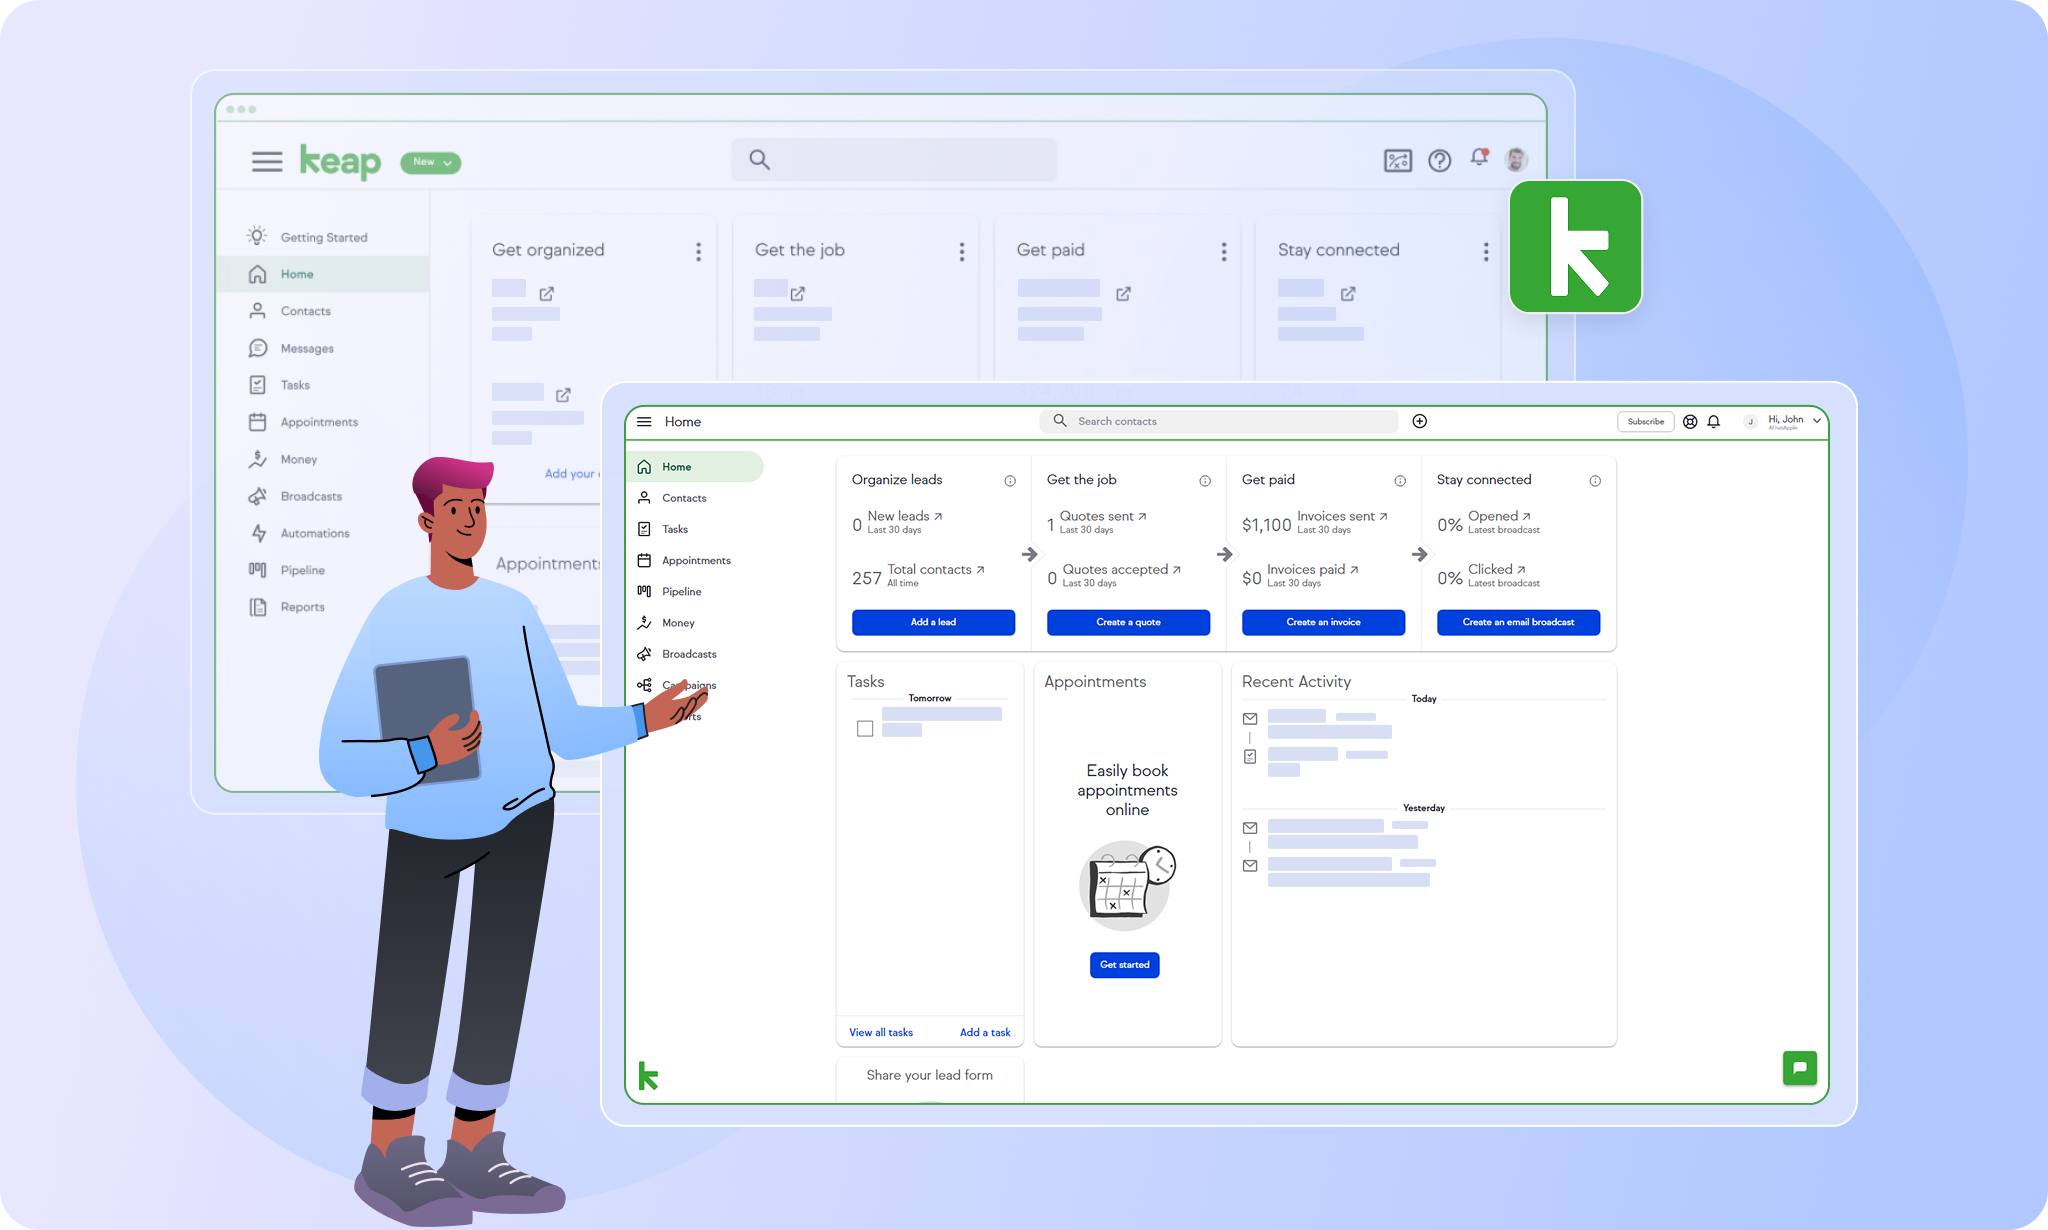
Task: Open the Quotes accepted link
Action: 1122,569
